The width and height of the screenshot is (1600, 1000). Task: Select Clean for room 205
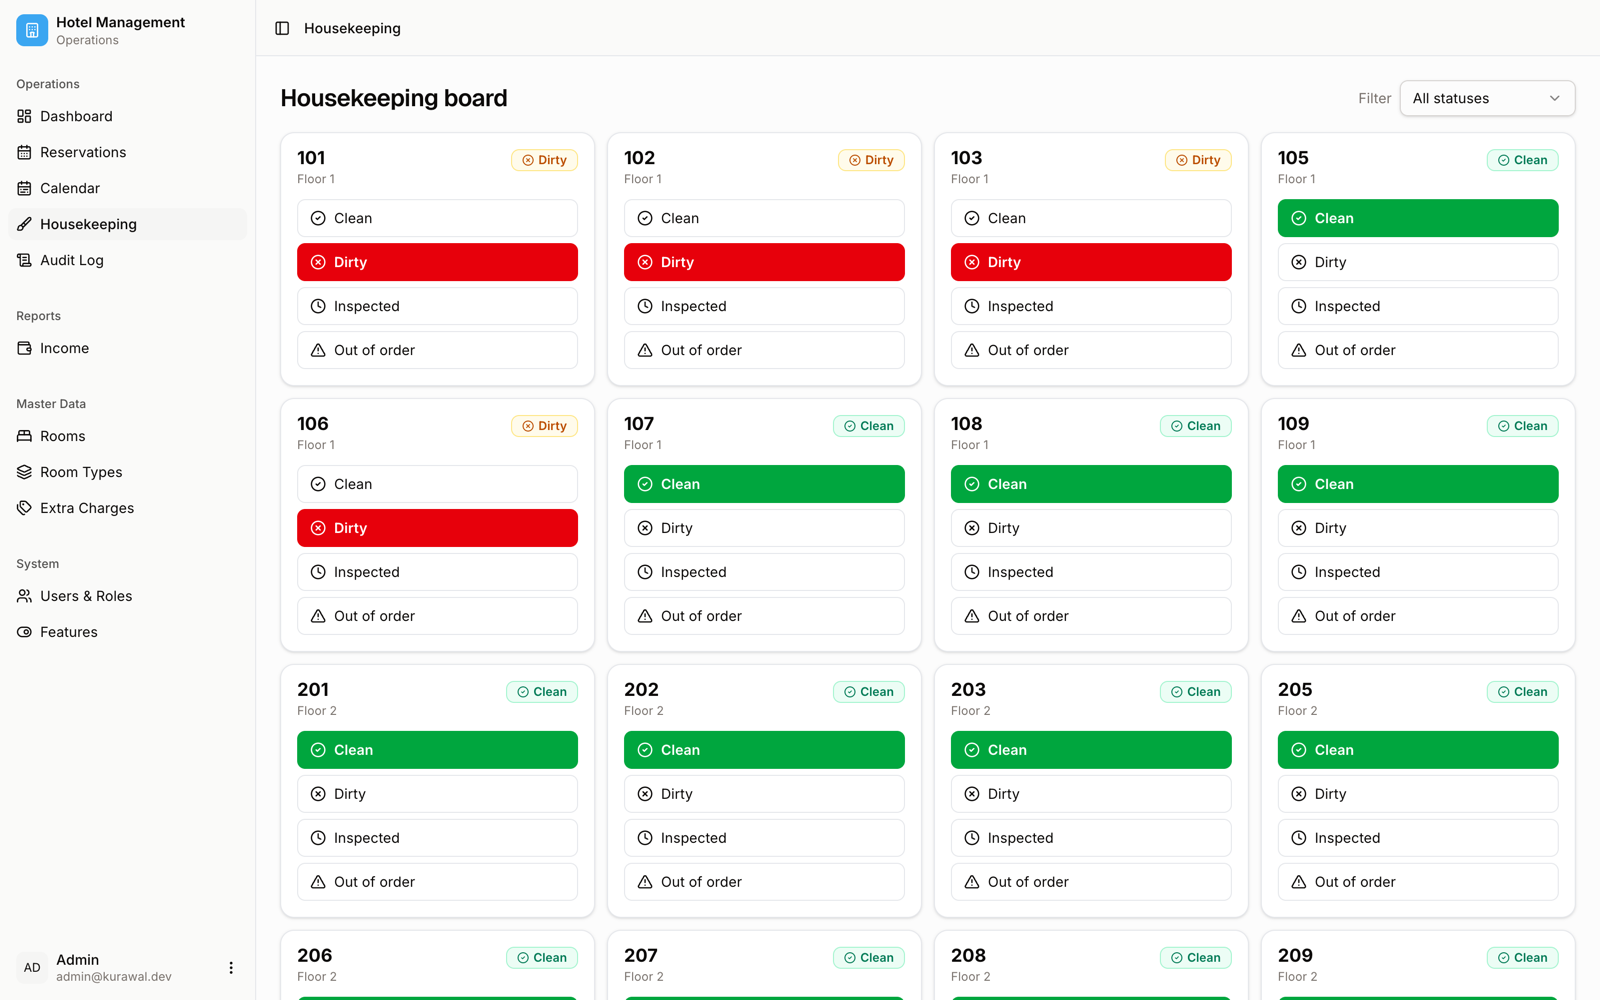click(x=1418, y=750)
